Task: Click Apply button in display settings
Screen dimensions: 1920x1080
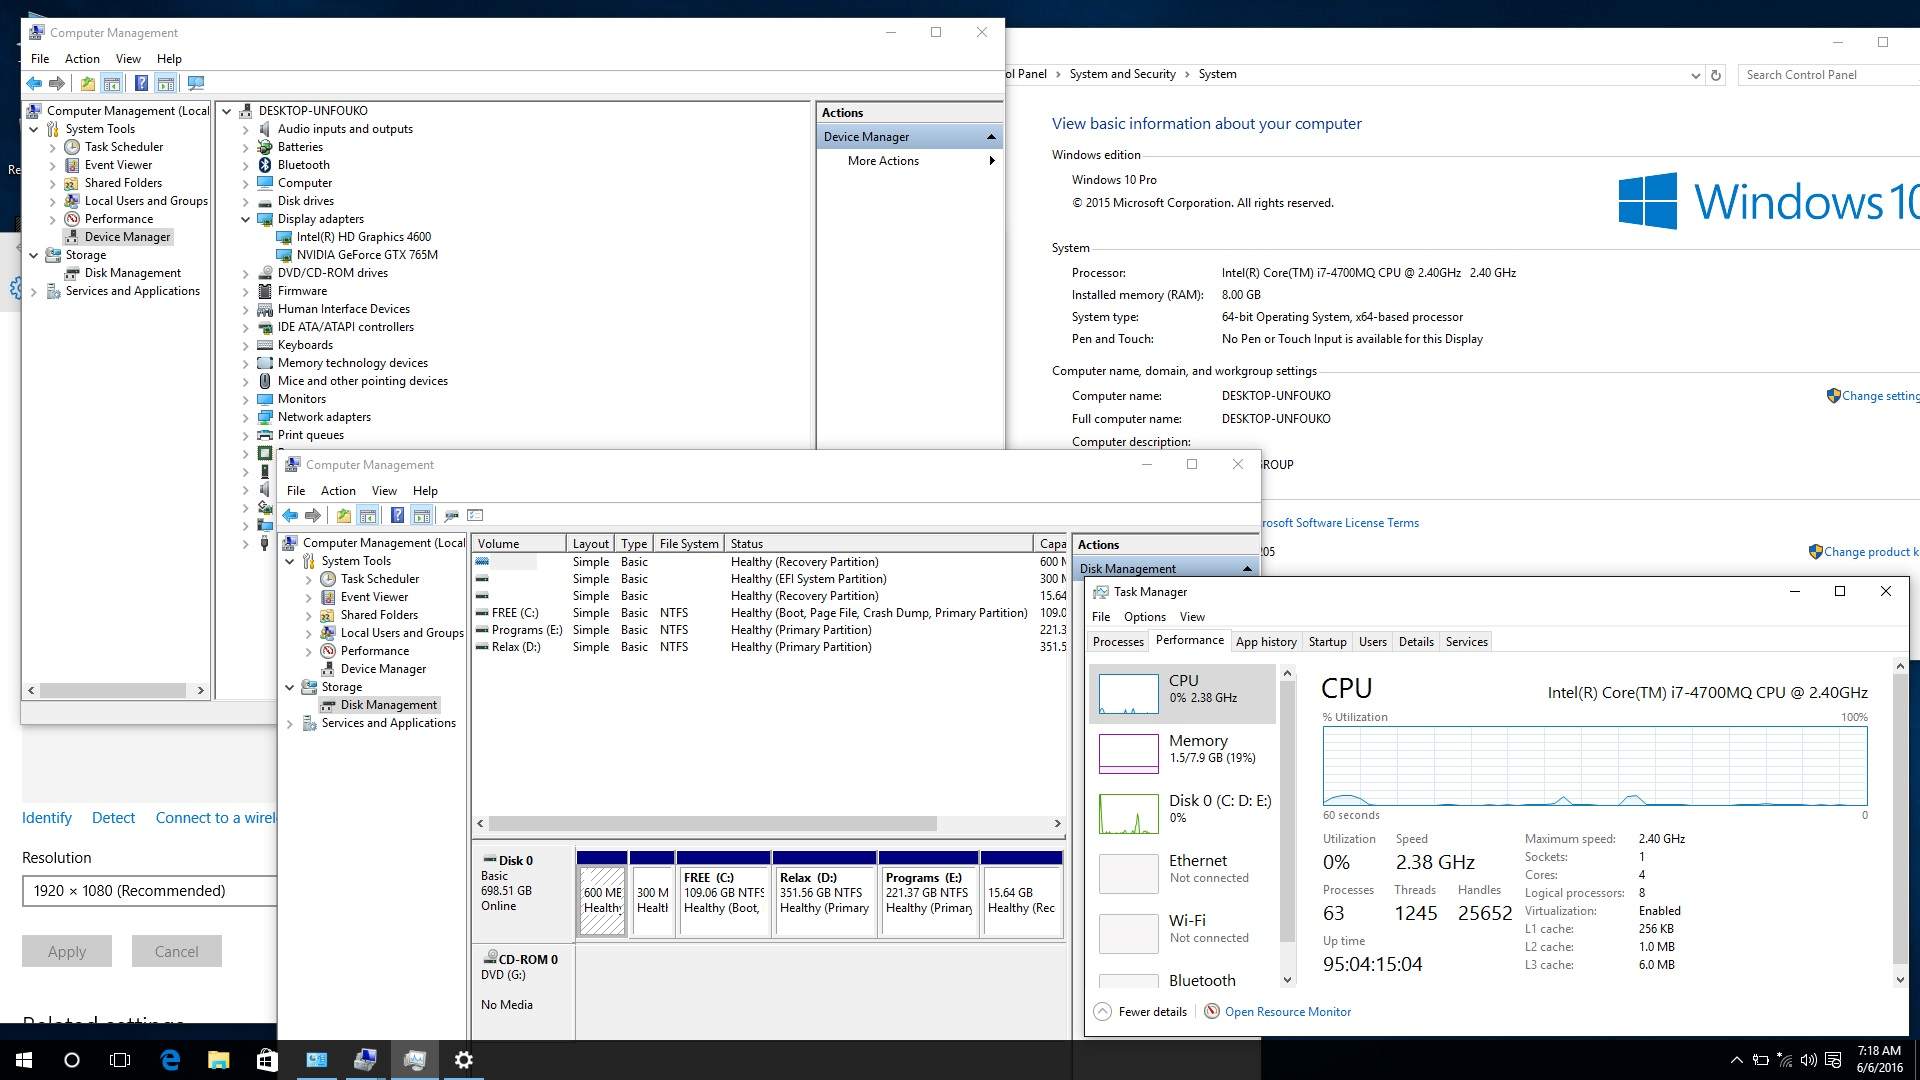Action: pyautogui.click(x=67, y=952)
